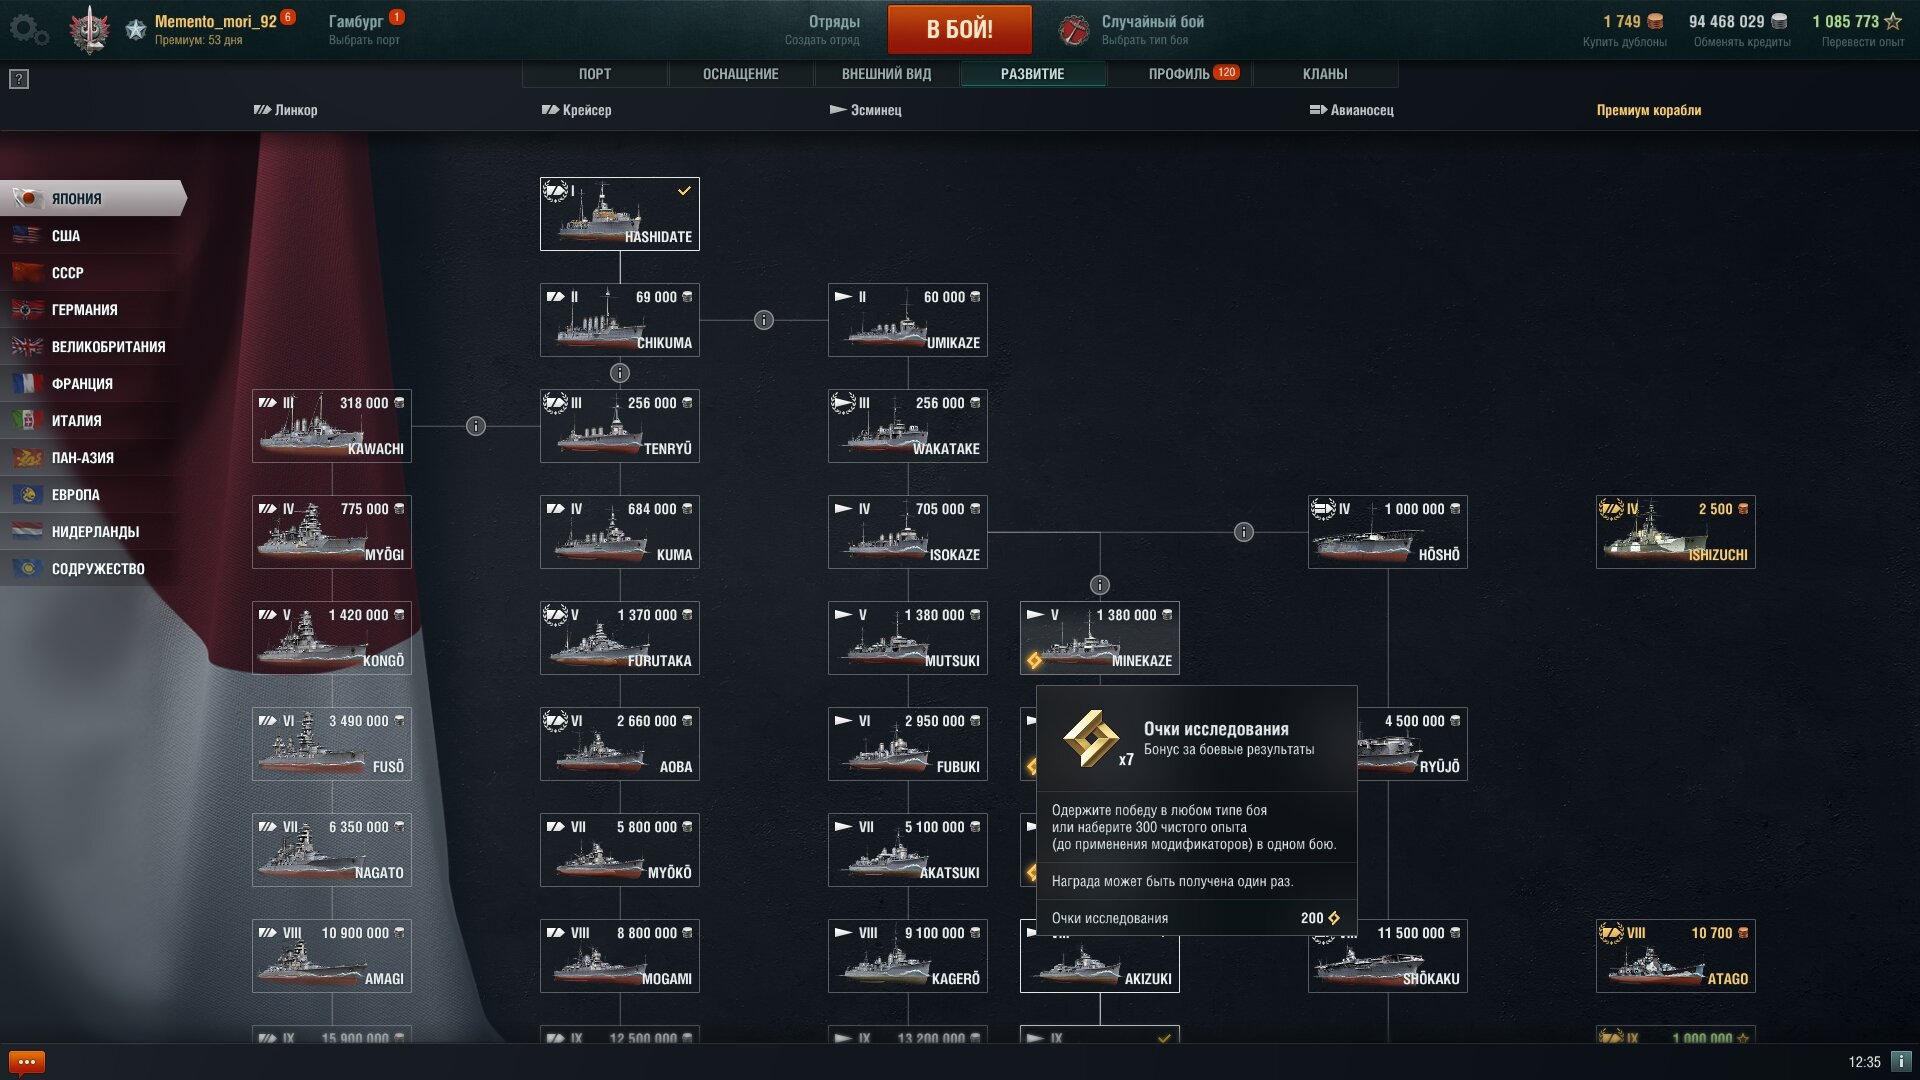This screenshot has height=1080, width=1920.
Task: Click the Купить дублоны link
Action: [x=1625, y=42]
